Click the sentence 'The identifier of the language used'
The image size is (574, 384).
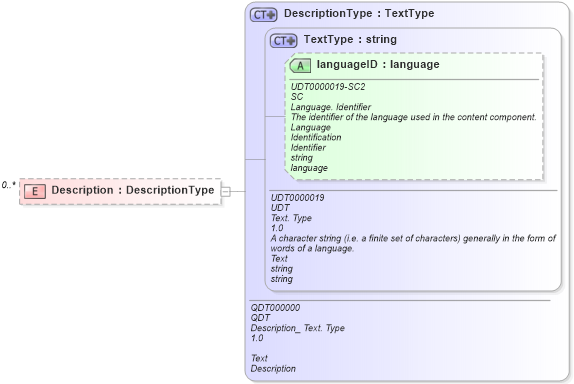tap(413, 117)
